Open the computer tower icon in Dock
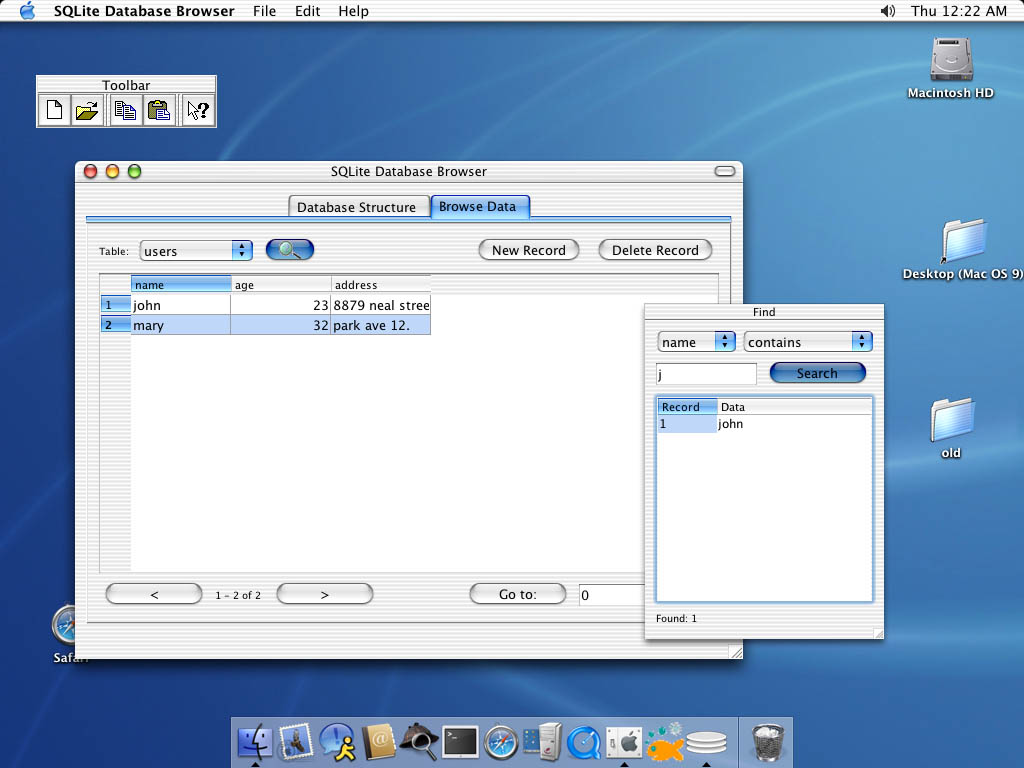1024x768 pixels. pyautogui.click(x=542, y=743)
